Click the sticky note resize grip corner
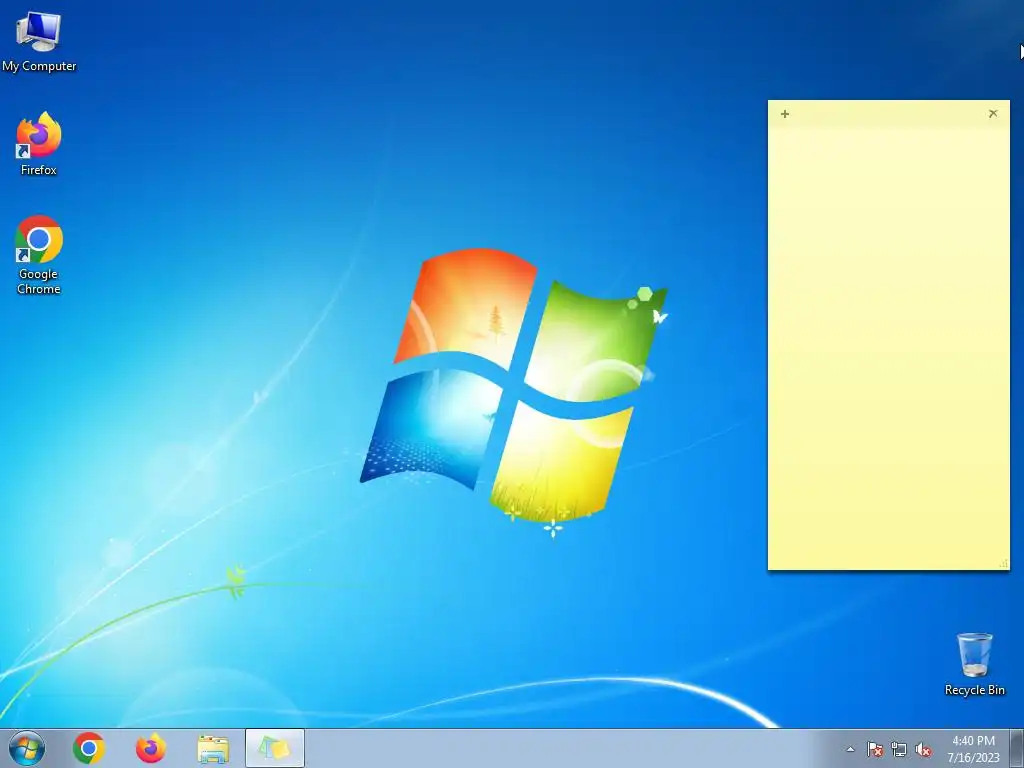The image size is (1024, 768). [1003, 564]
